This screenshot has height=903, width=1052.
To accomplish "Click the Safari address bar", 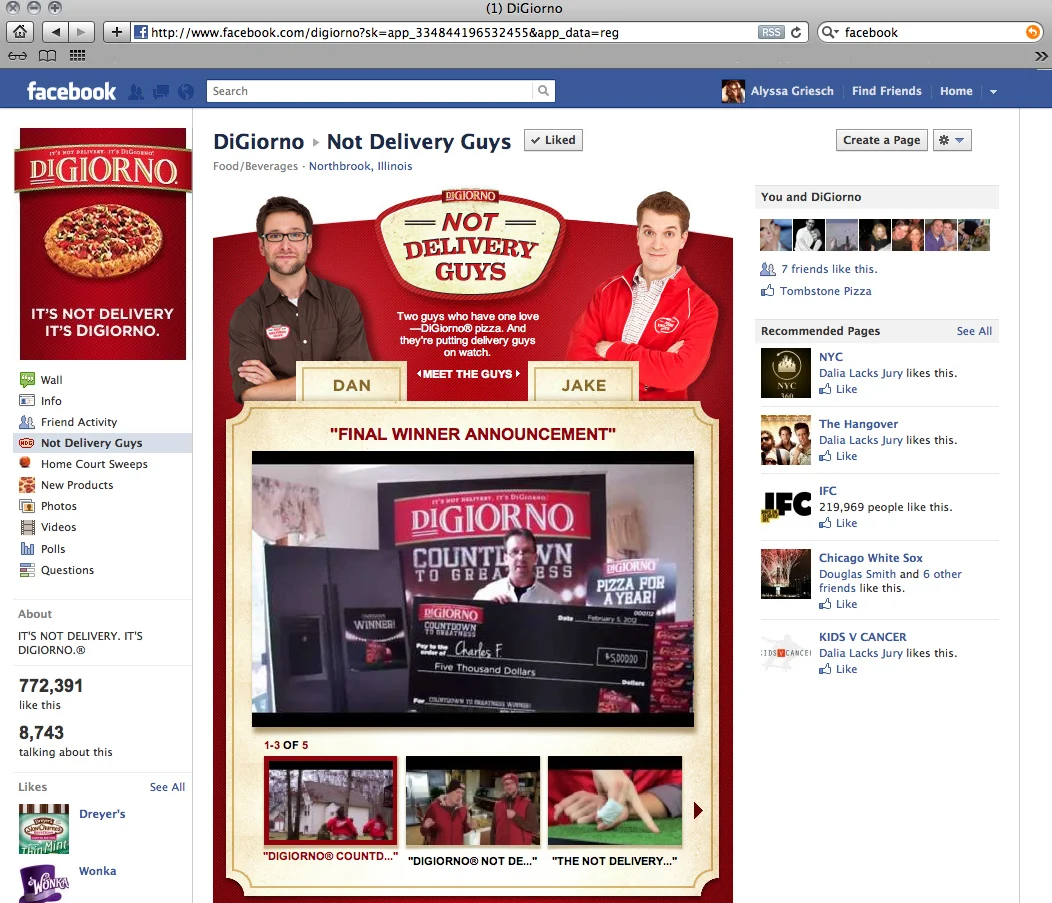I will (x=443, y=32).
